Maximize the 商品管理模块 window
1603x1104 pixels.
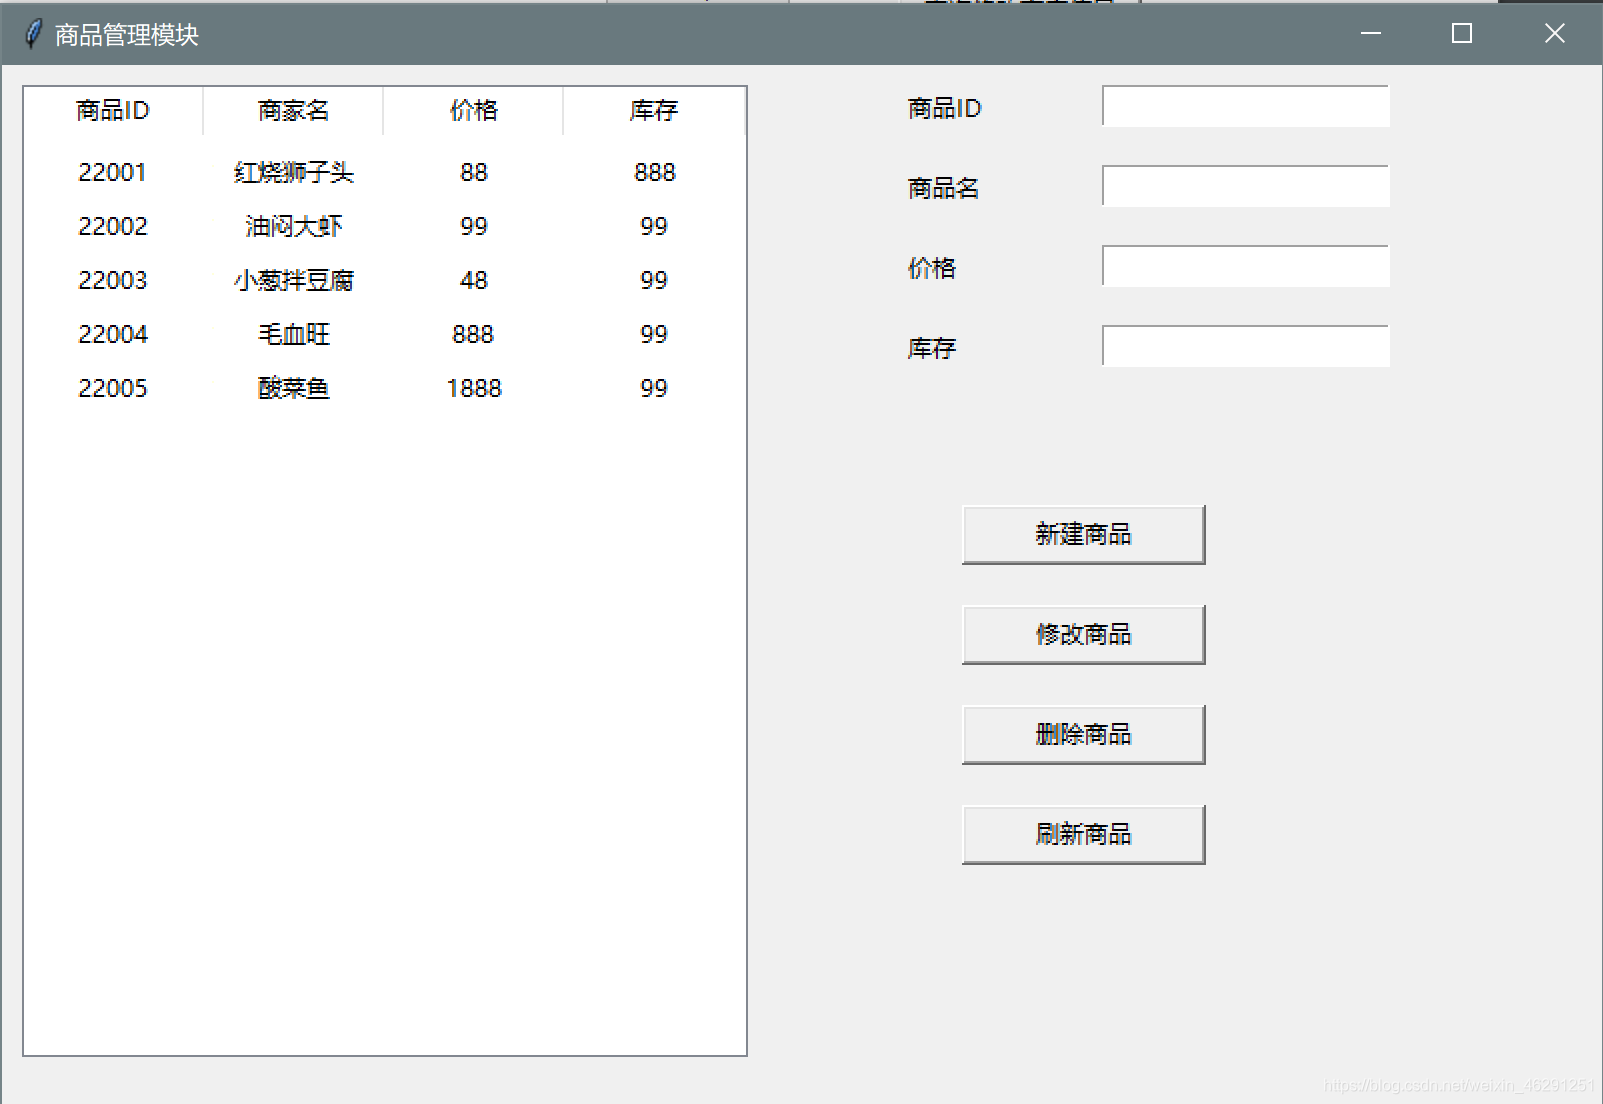(x=1462, y=33)
